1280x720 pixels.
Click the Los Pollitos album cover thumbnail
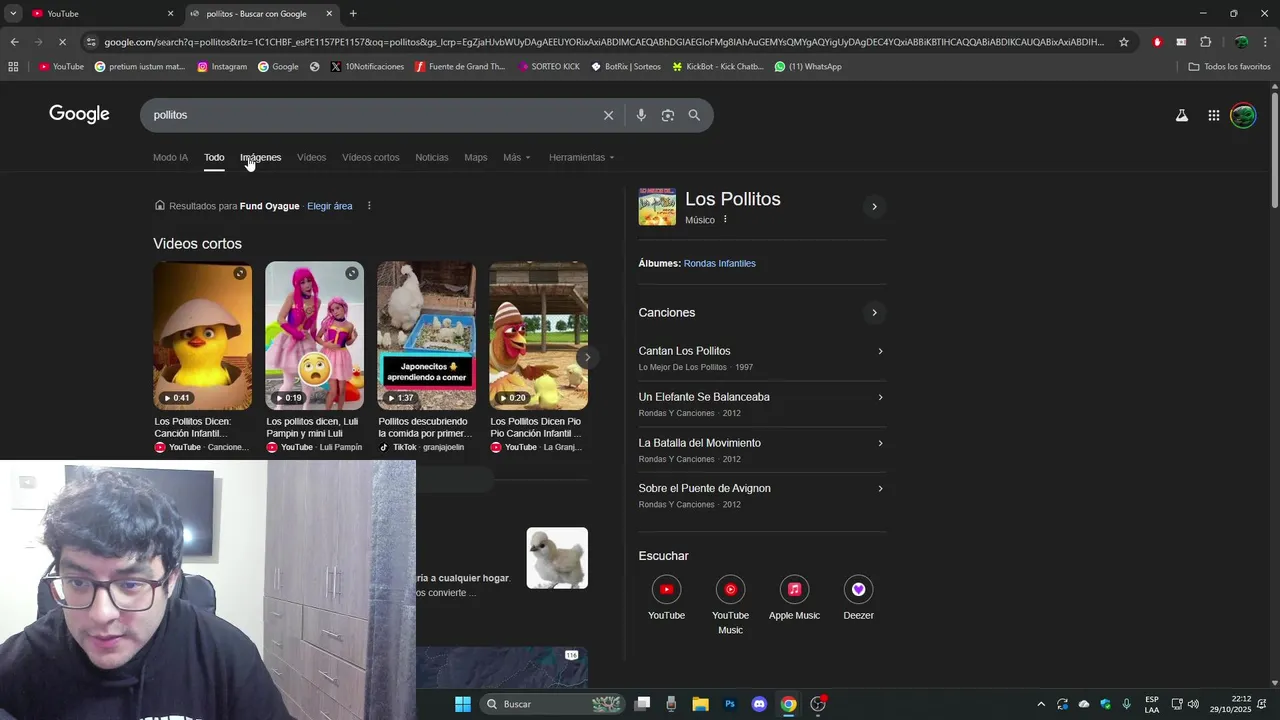click(657, 207)
